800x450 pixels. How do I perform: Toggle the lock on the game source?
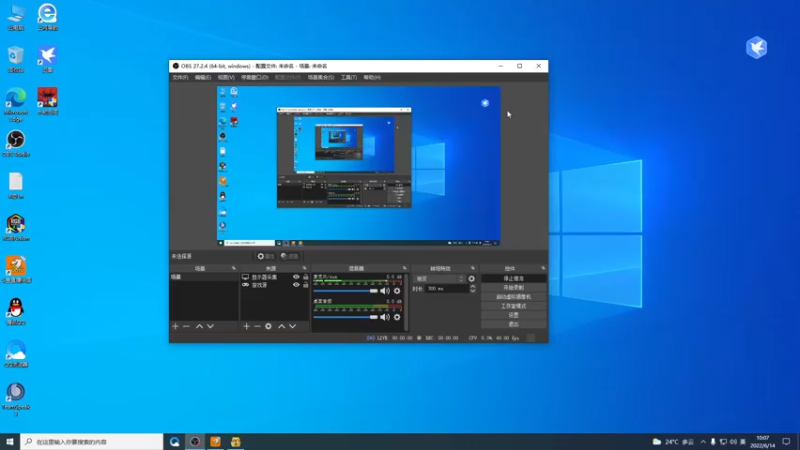coord(306,285)
